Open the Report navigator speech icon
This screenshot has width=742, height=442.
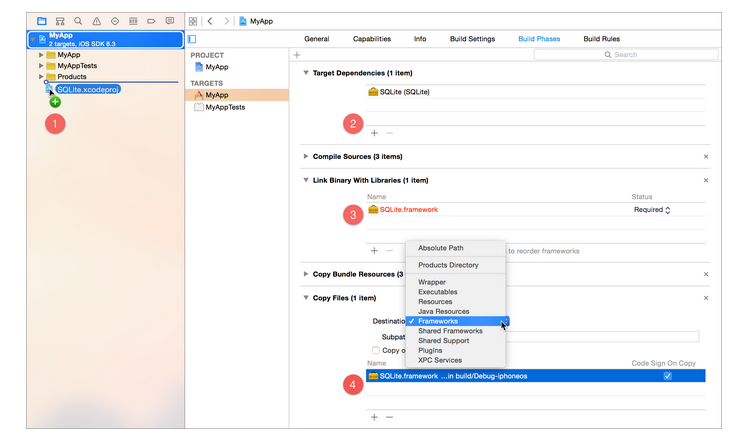point(170,21)
